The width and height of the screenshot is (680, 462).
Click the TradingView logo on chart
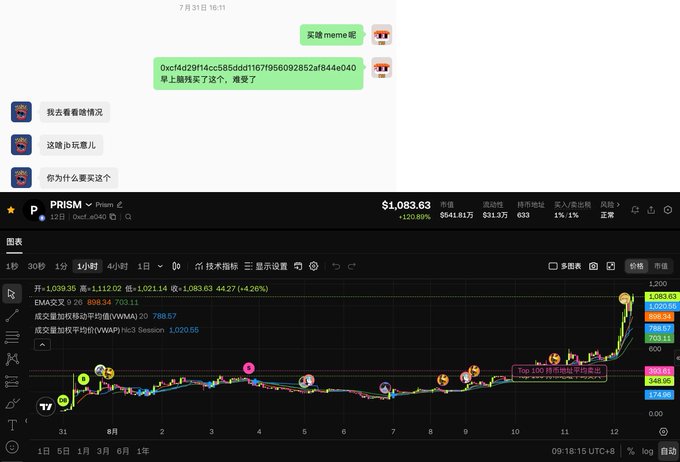pos(46,406)
